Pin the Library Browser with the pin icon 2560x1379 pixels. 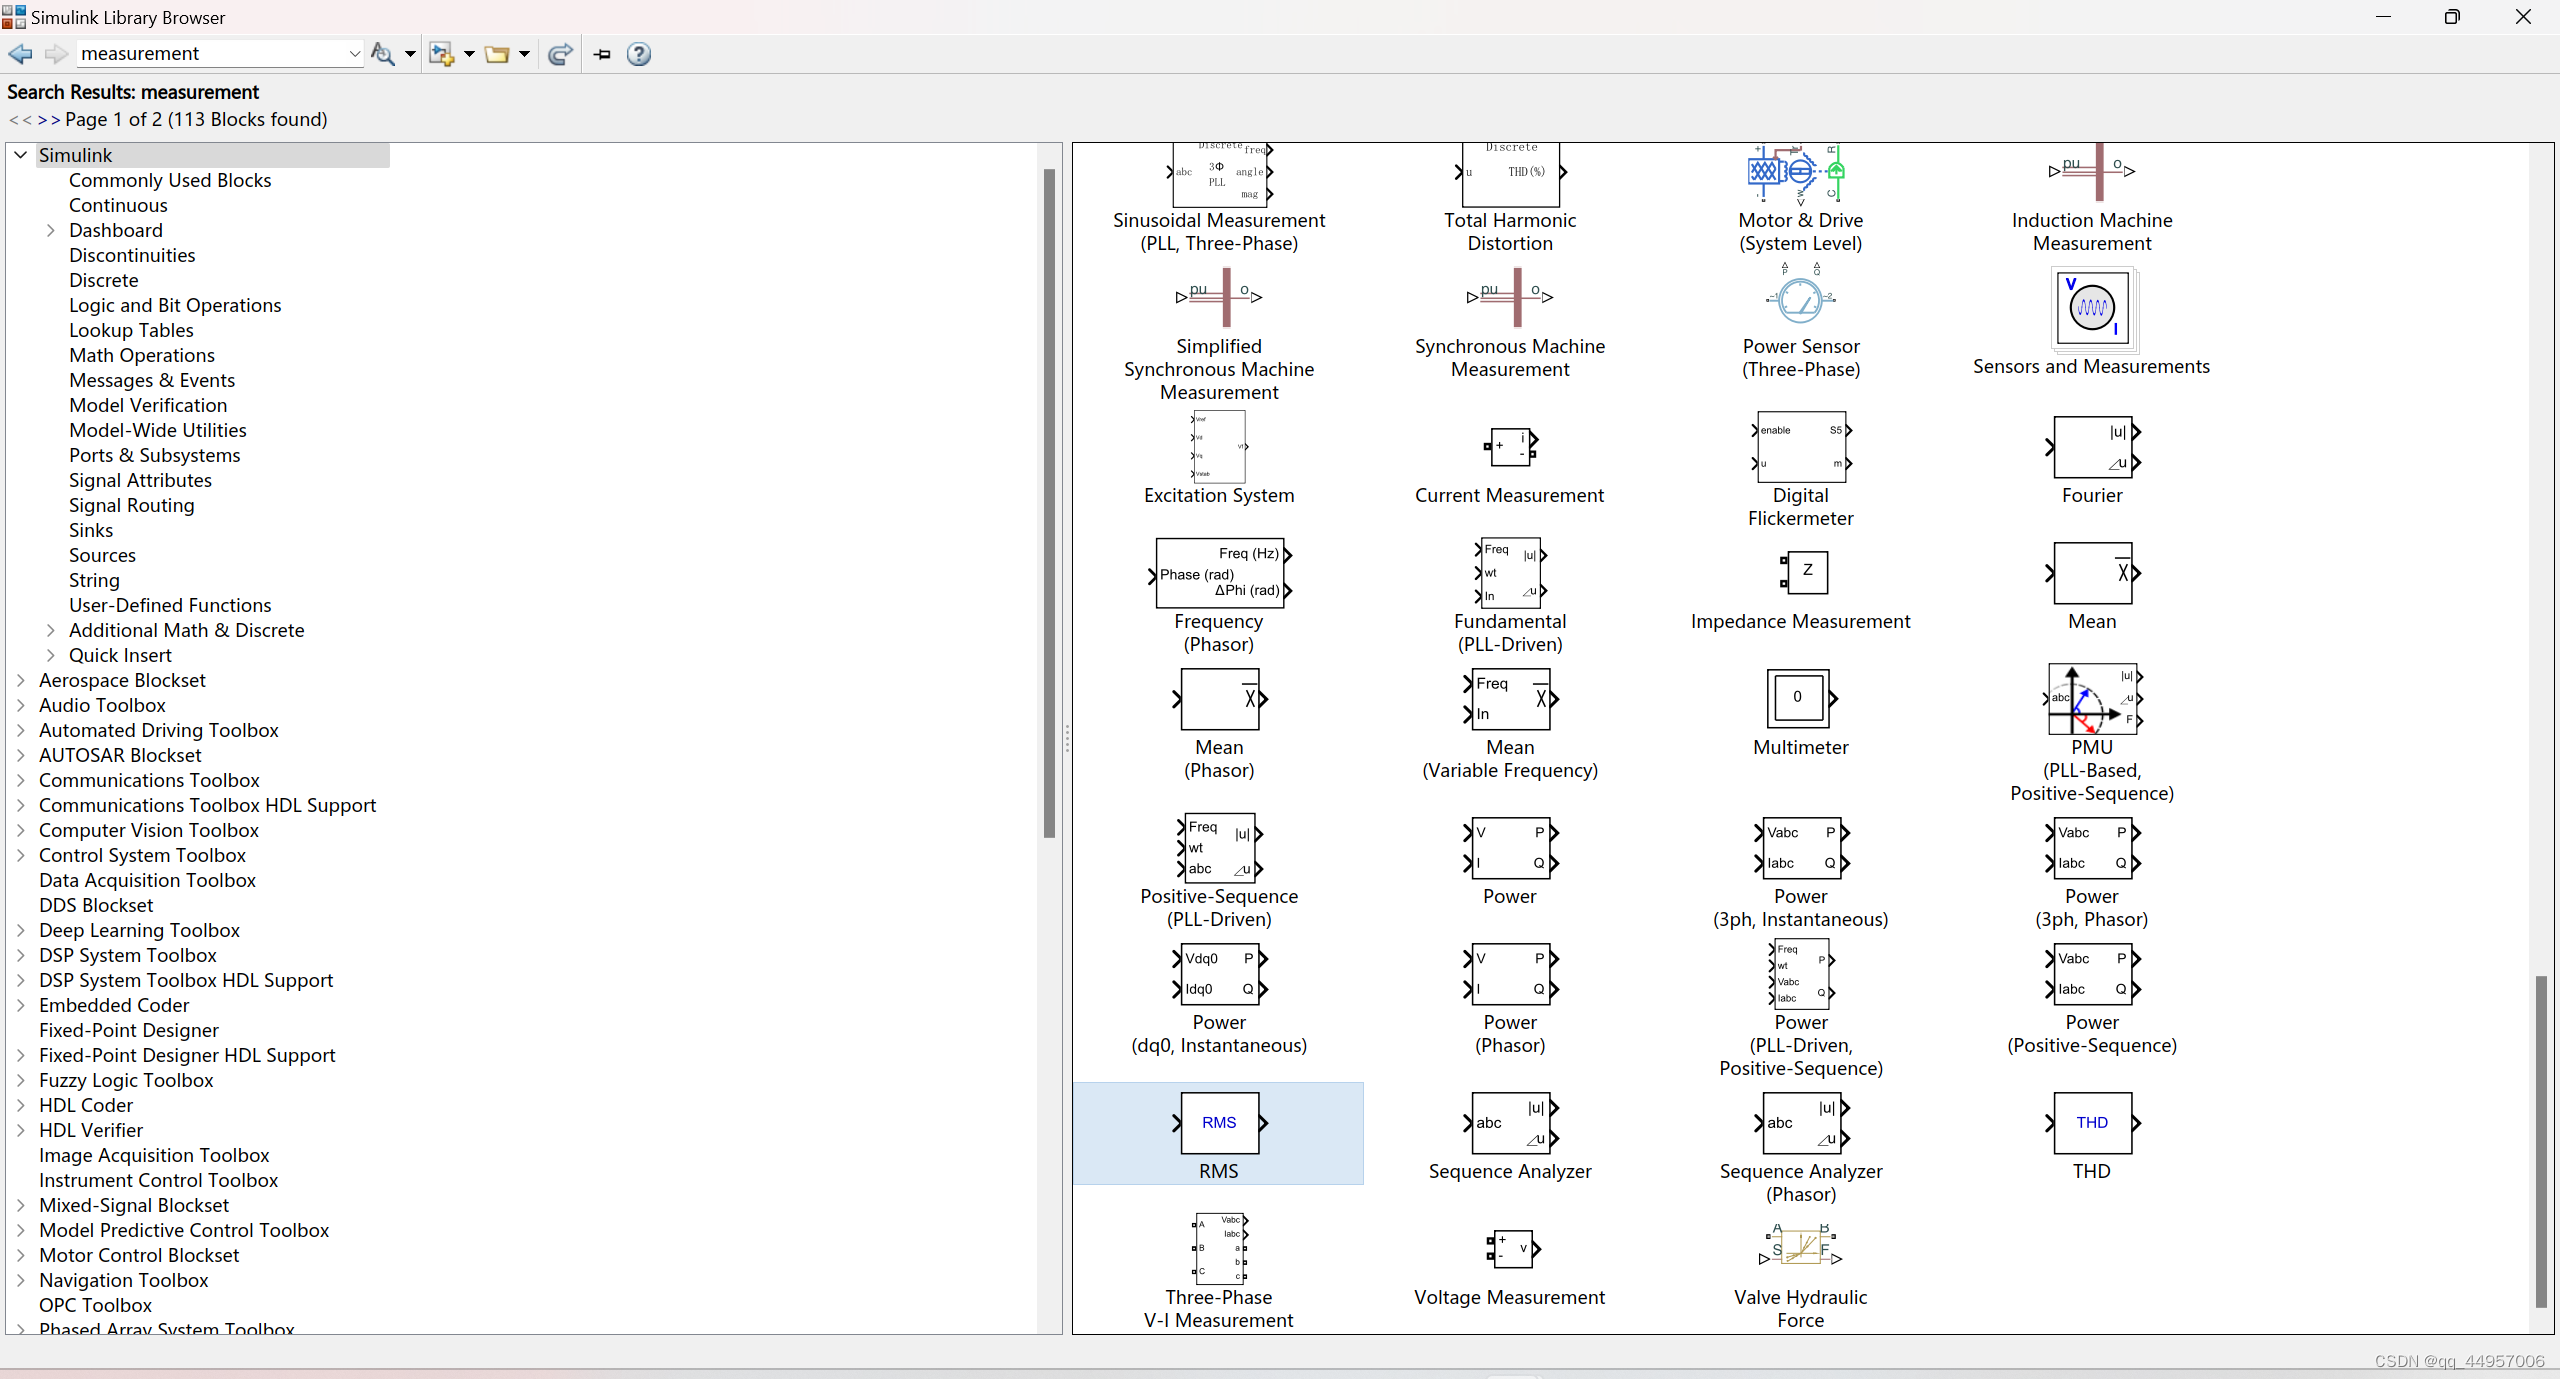click(601, 54)
